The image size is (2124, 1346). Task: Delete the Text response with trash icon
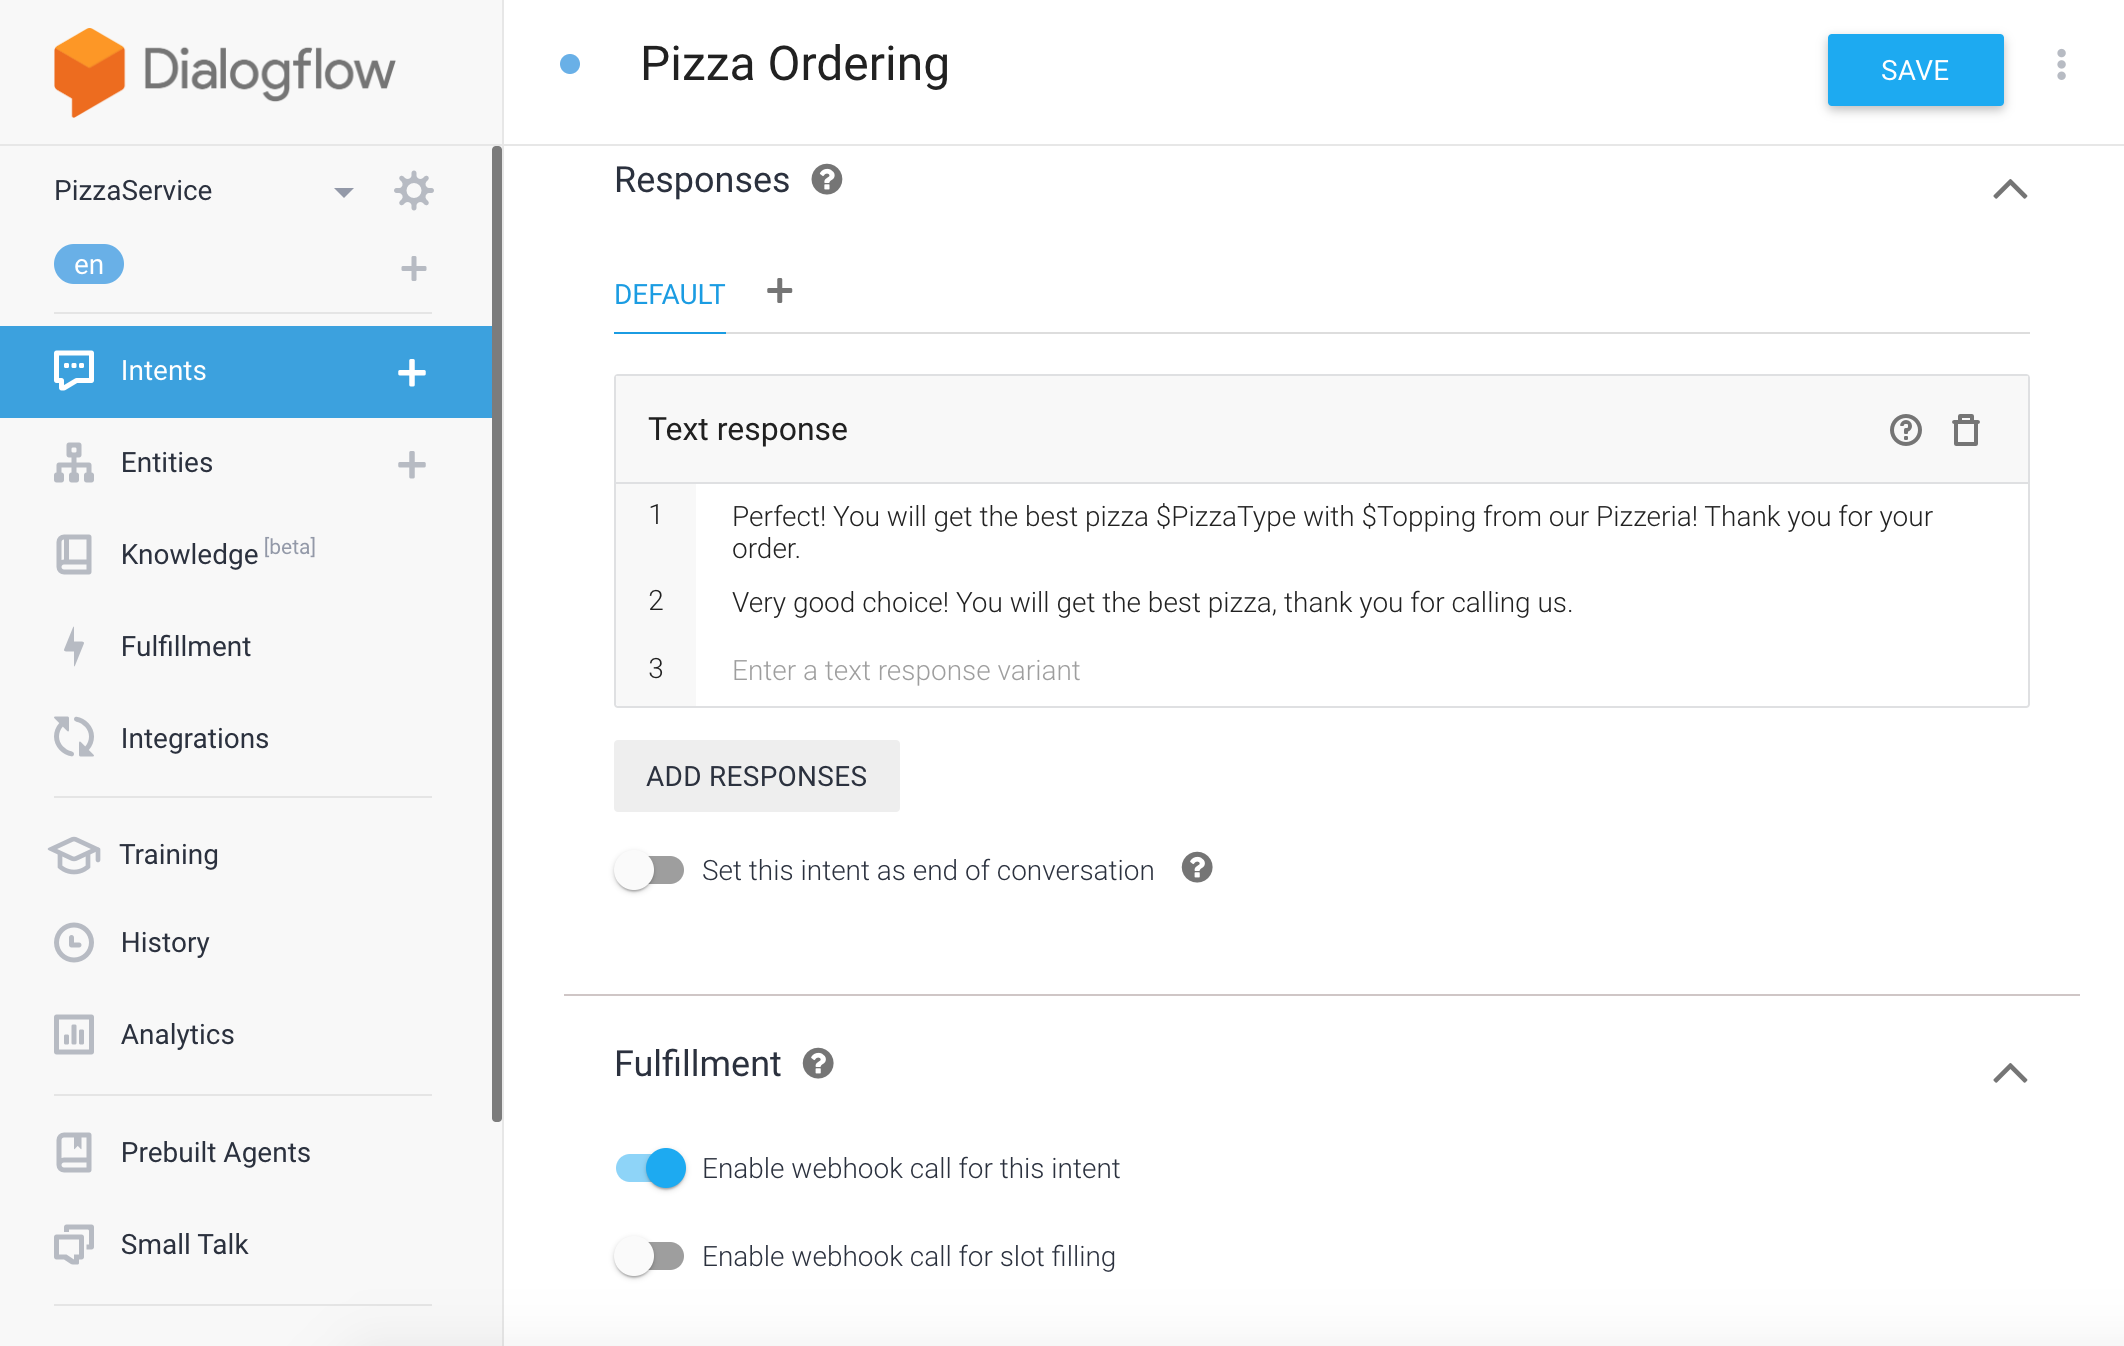coord(1966,430)
